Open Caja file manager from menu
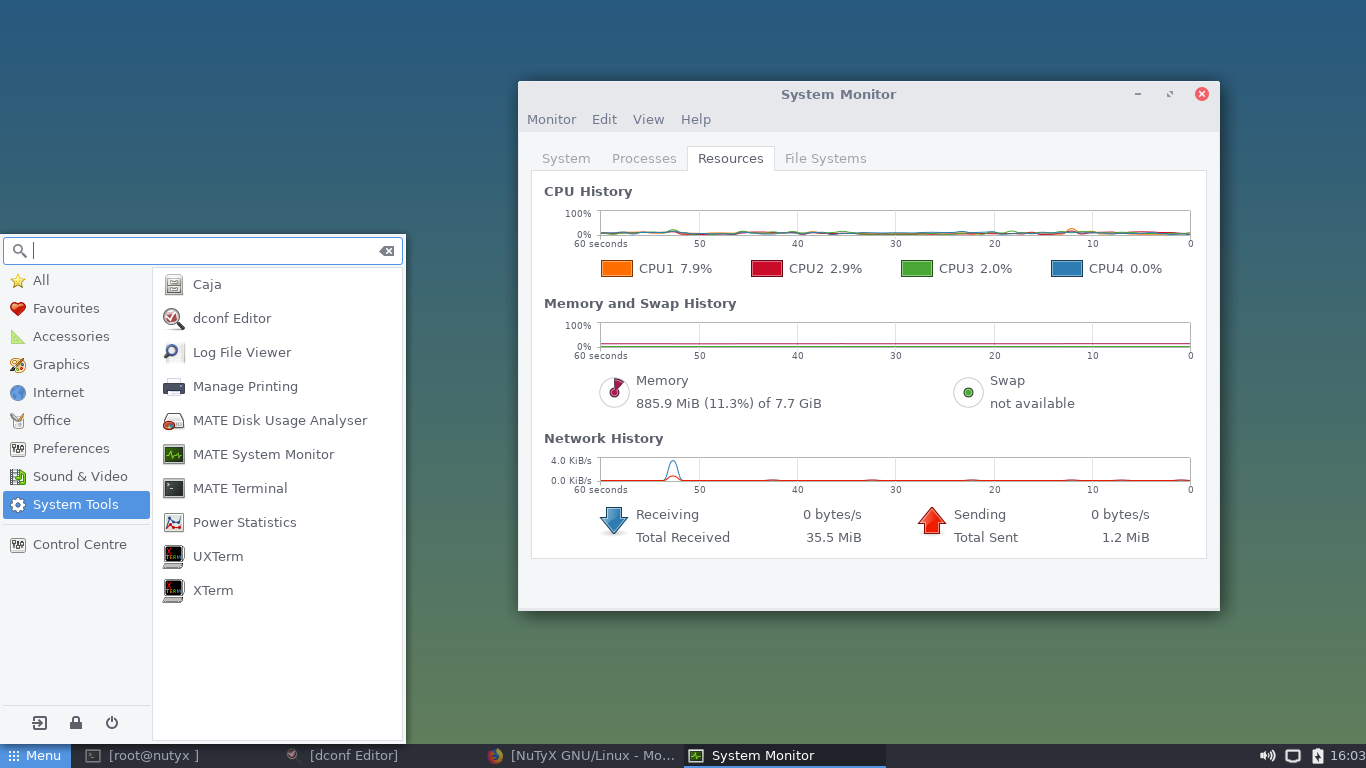This screenshot has height=768, width=1366. coord(278,285)
